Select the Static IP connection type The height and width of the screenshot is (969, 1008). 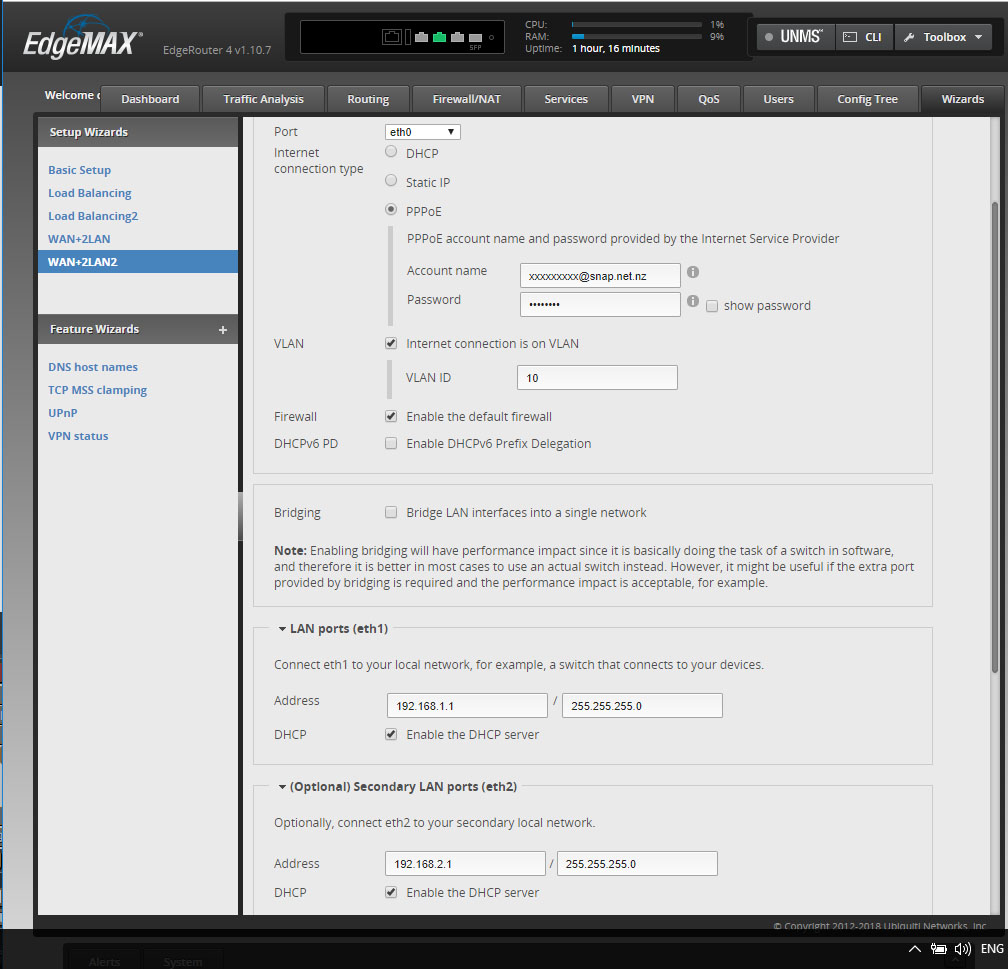(391, 181)
